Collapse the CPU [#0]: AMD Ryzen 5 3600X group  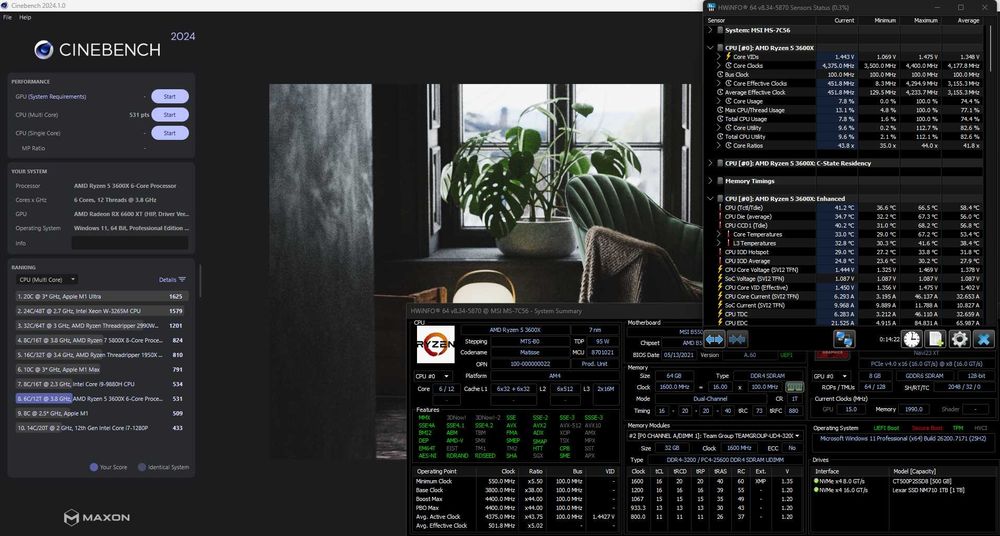click(710, 48)
